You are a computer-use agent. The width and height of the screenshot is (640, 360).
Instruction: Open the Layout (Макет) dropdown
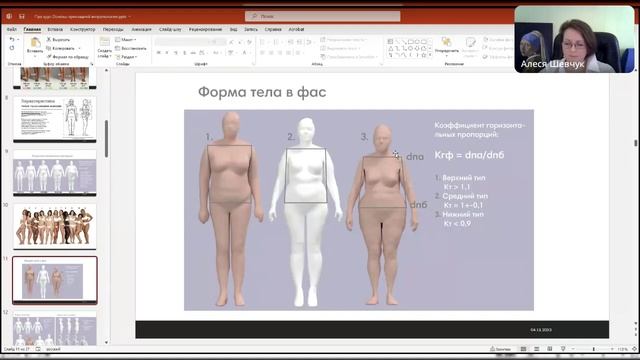coord(126,40)
